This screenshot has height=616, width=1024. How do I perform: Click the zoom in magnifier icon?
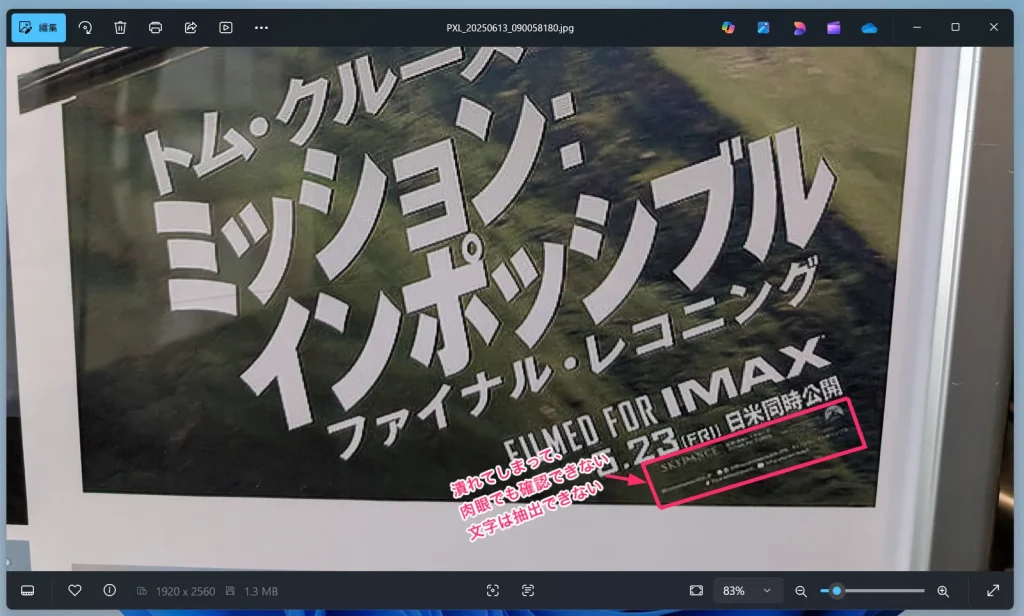[x=943, y=591]
